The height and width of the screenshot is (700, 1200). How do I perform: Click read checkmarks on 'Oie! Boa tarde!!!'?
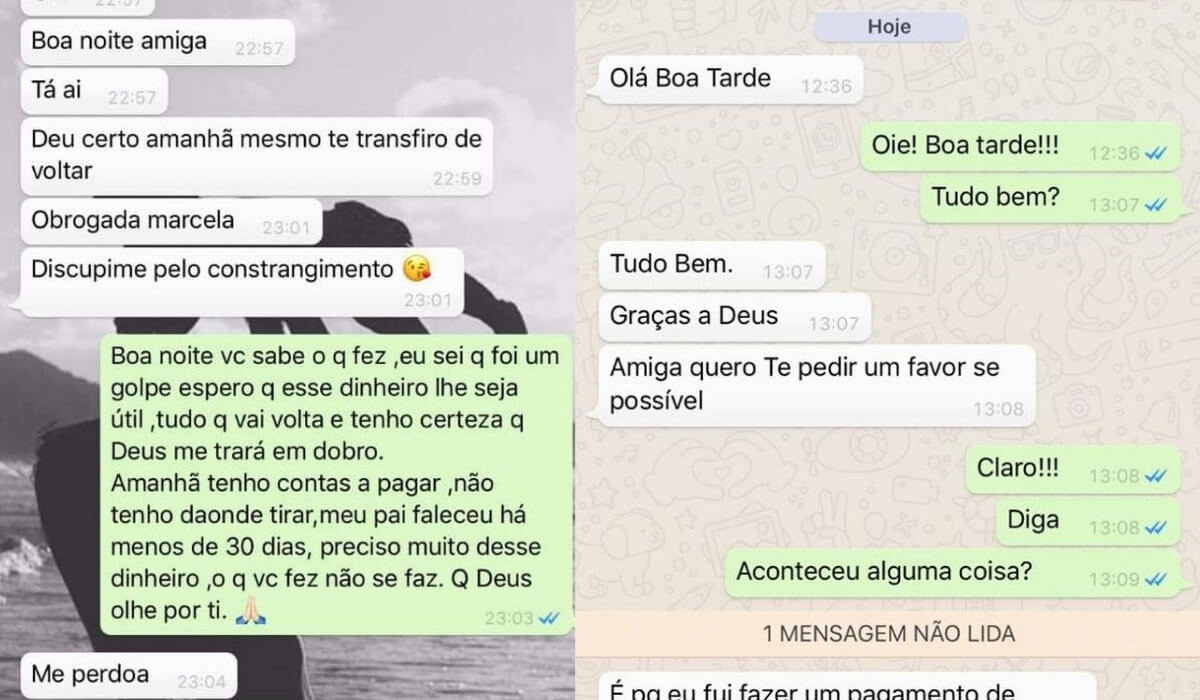(x=1156, y=153)
